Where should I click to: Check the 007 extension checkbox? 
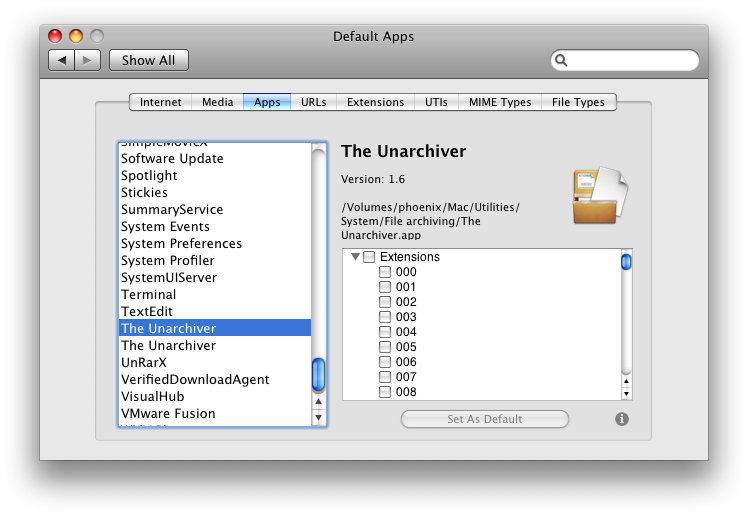coord(384,377)
